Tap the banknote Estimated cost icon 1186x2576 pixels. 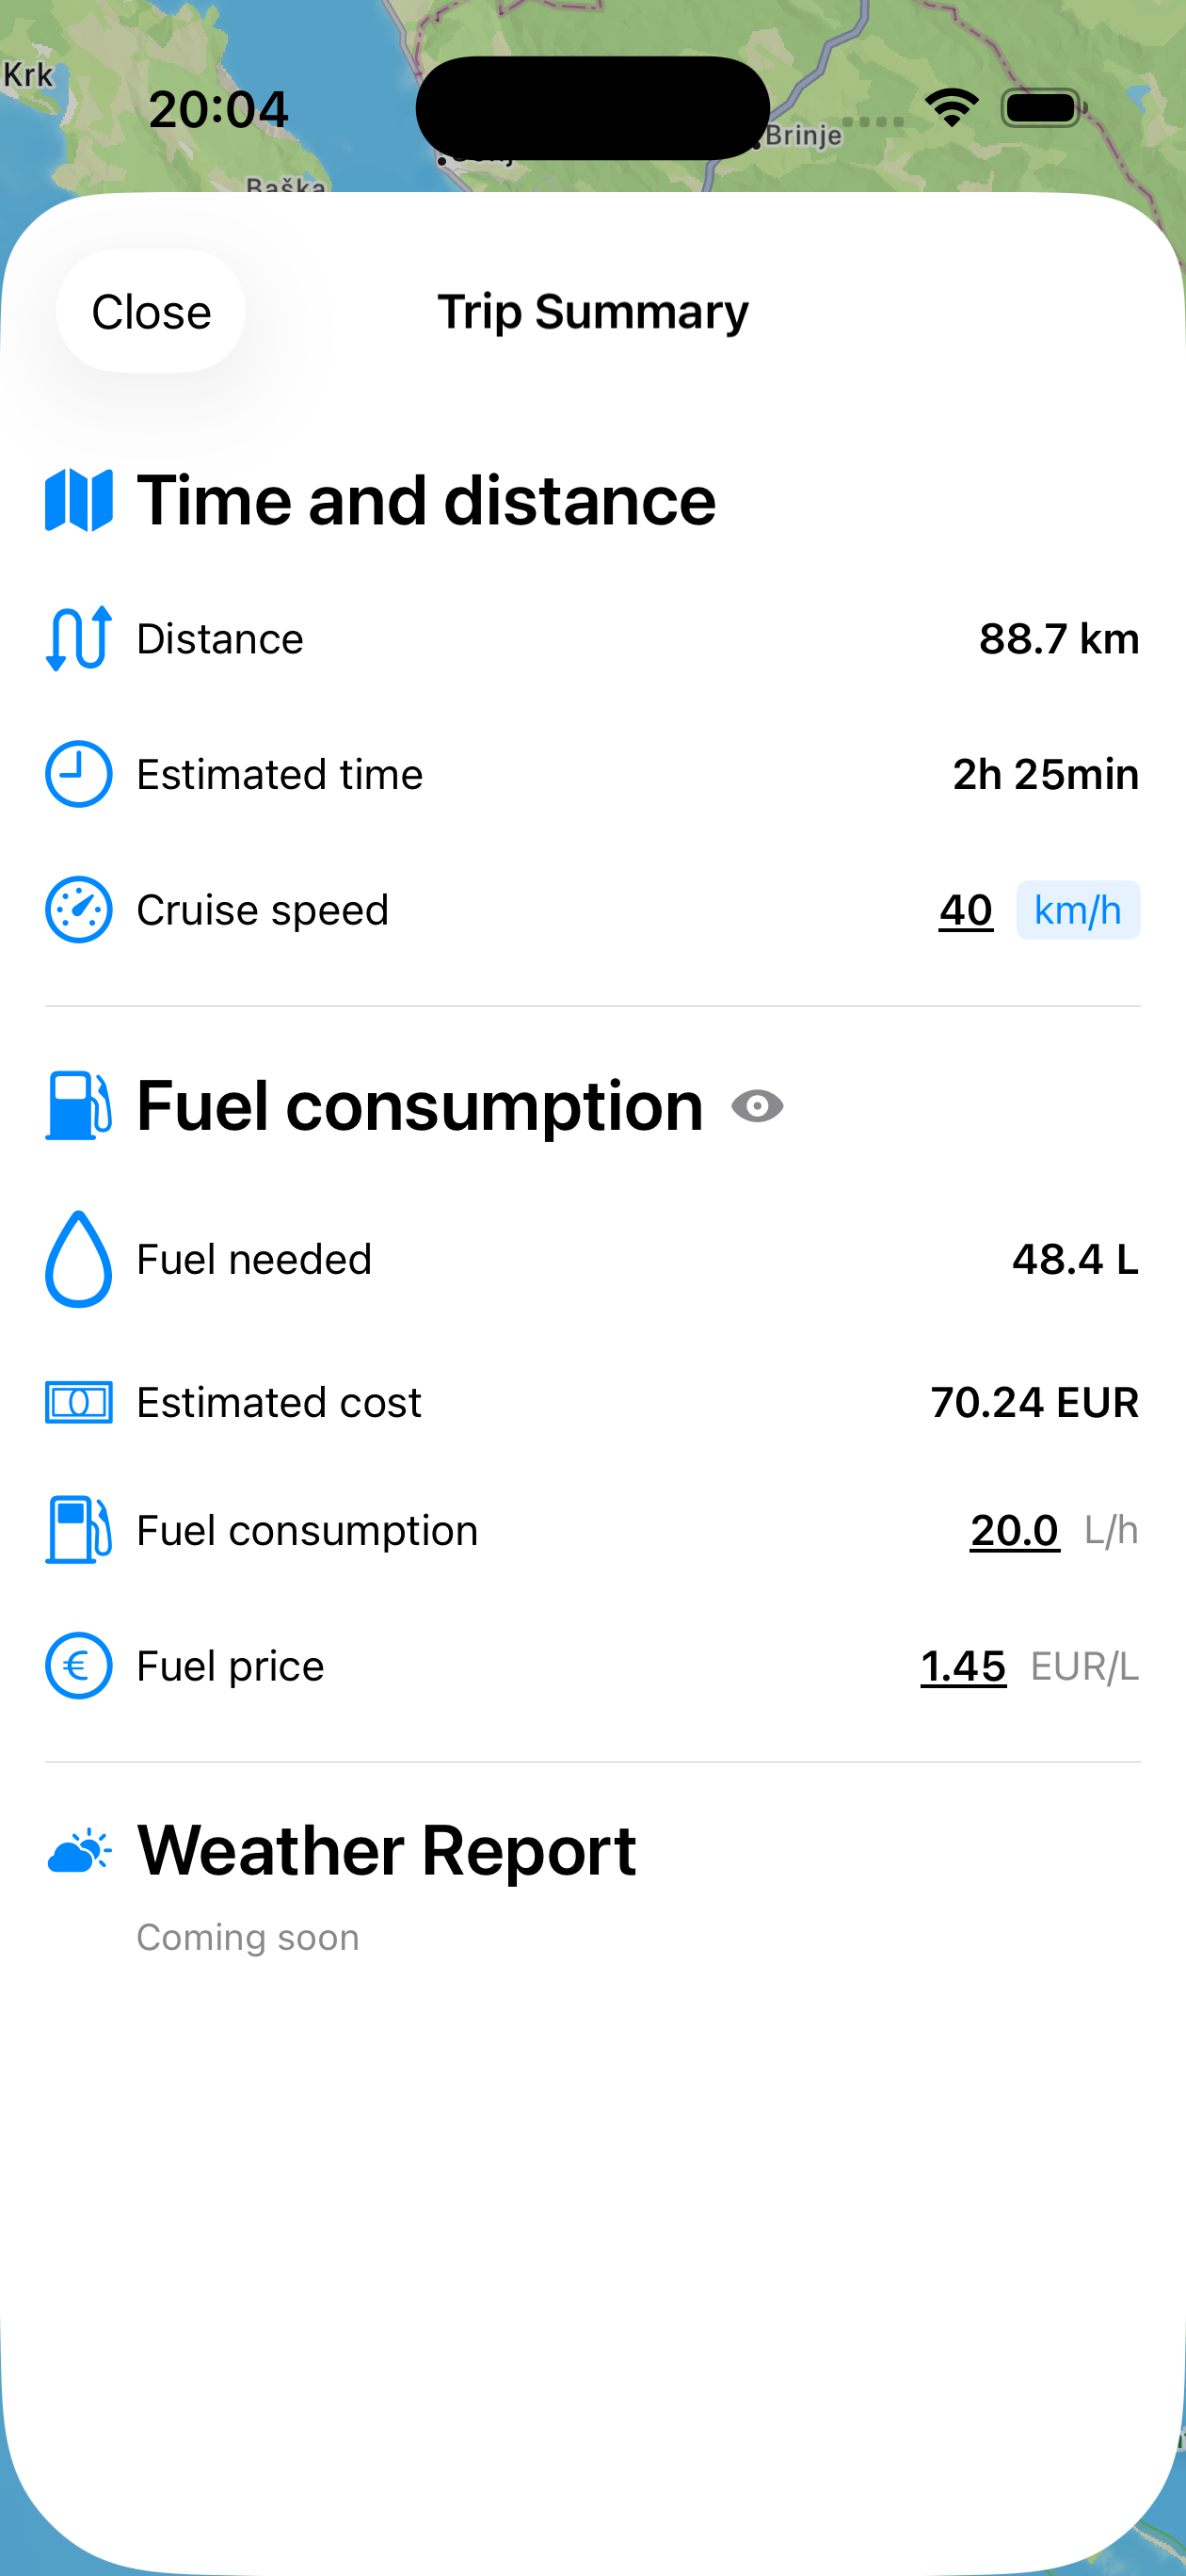[78, 1402]
